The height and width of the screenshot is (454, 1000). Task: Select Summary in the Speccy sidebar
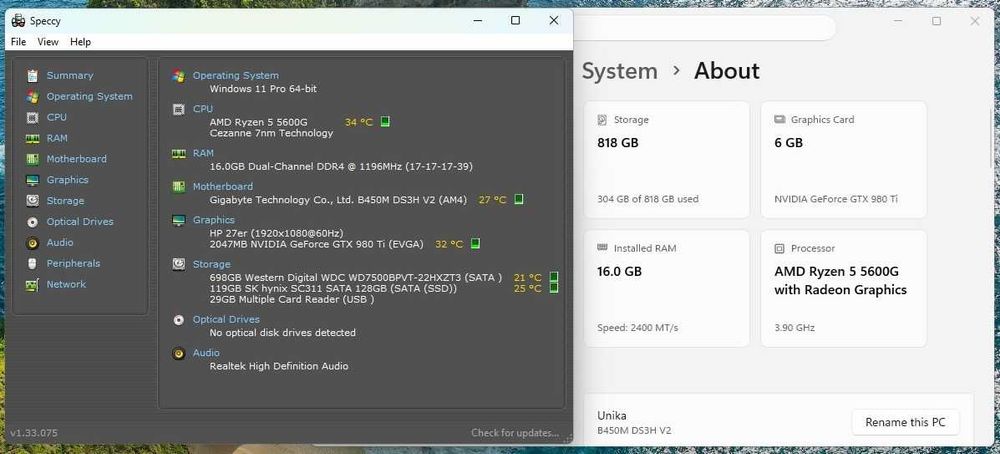(70, 76)
